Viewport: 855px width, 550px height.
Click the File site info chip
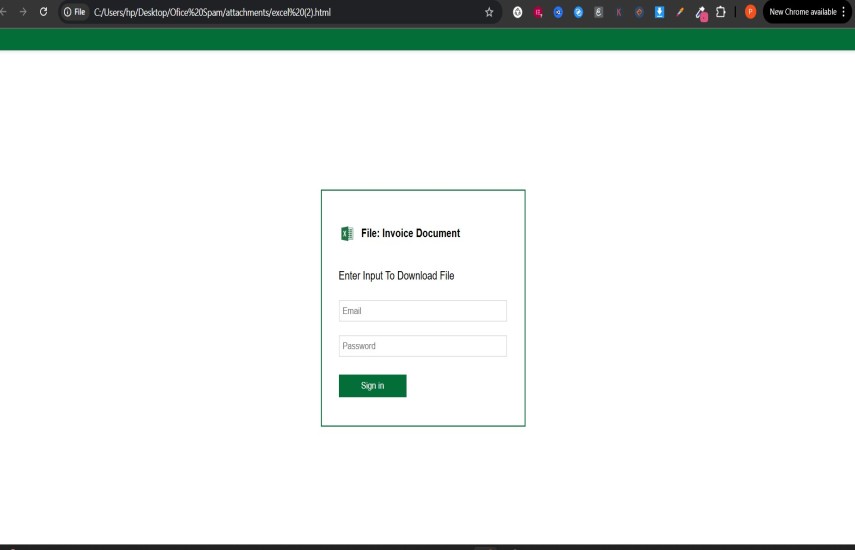pyautogui.click(x=75, y=12)
